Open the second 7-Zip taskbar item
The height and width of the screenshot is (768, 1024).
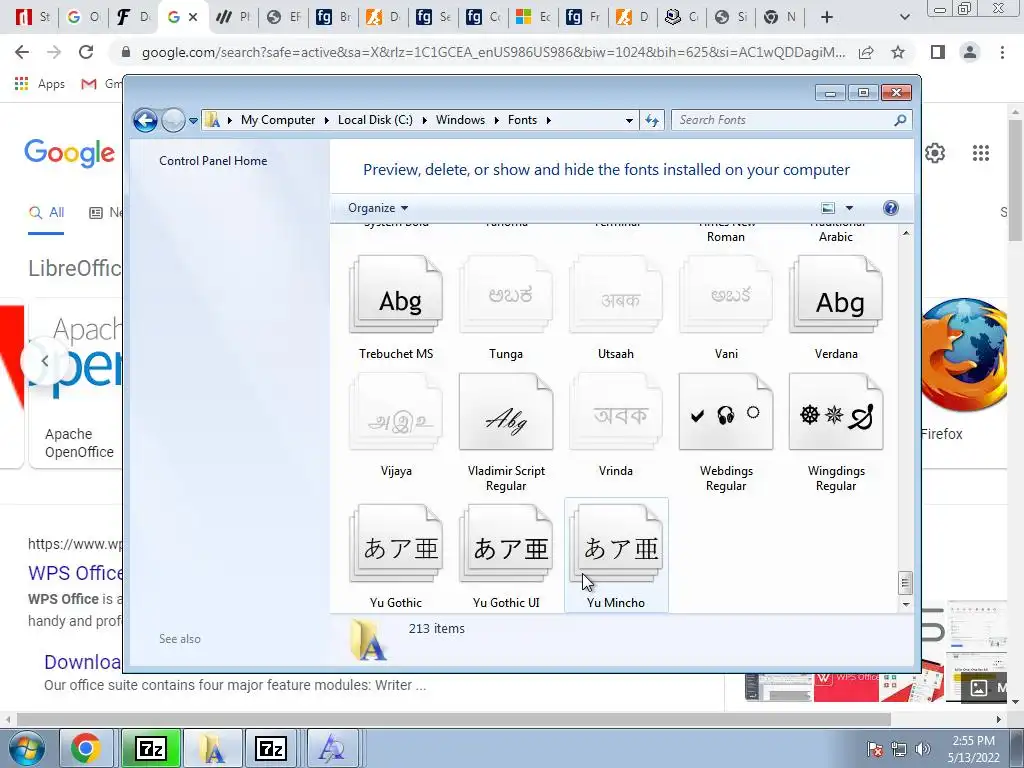(x=270, y=748)
